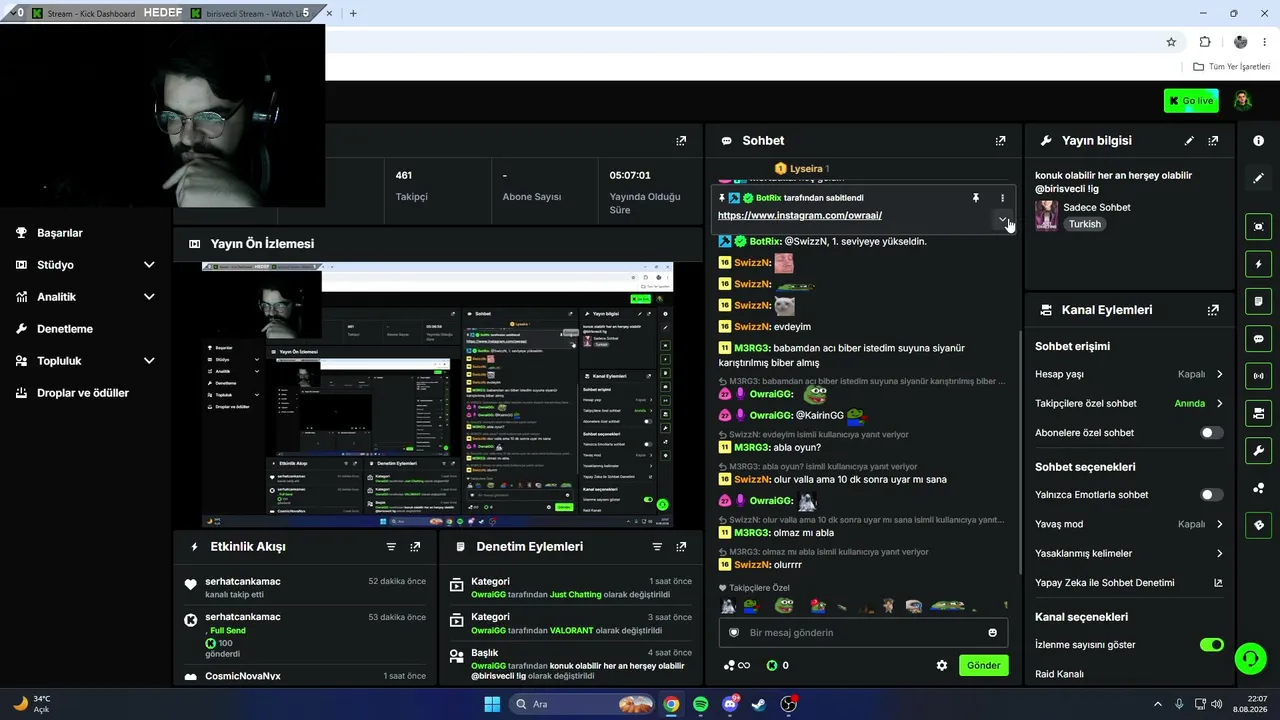Screen dimensions: 1280x720
Task: Open the emoji picker in message box
Action: pos(992,633)
